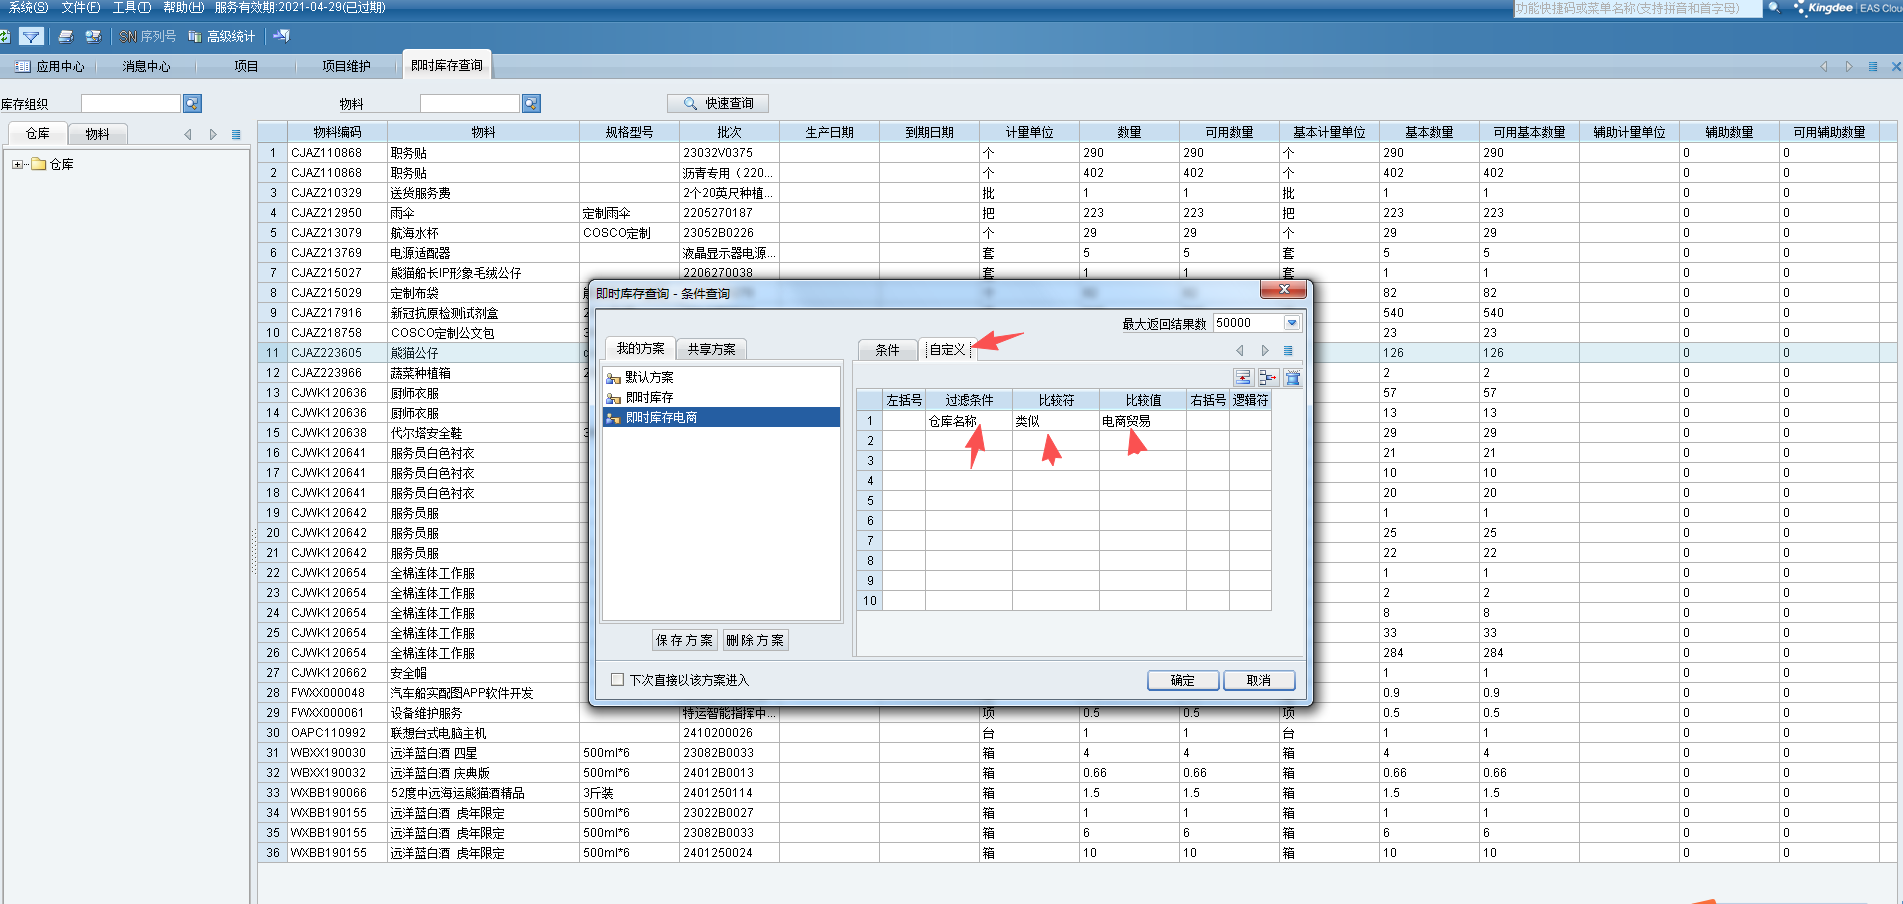Click the 保存方案 button
1903x904 pixels.
pos(684,640)
